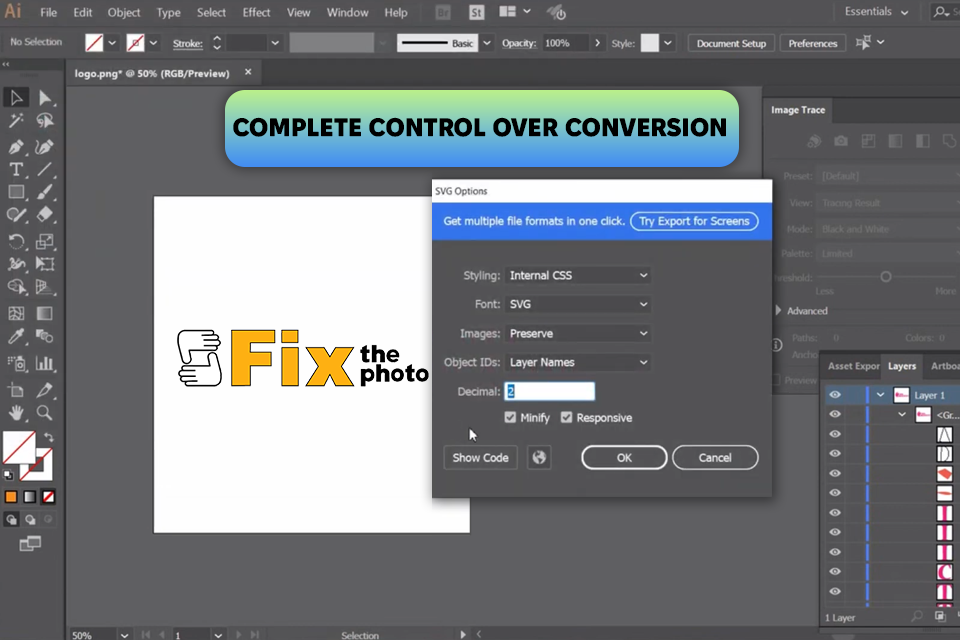The height and width of the screenshot is (640, 960).
Task: Hide Layer 1 with its eye icon
Action: (835, 395)
